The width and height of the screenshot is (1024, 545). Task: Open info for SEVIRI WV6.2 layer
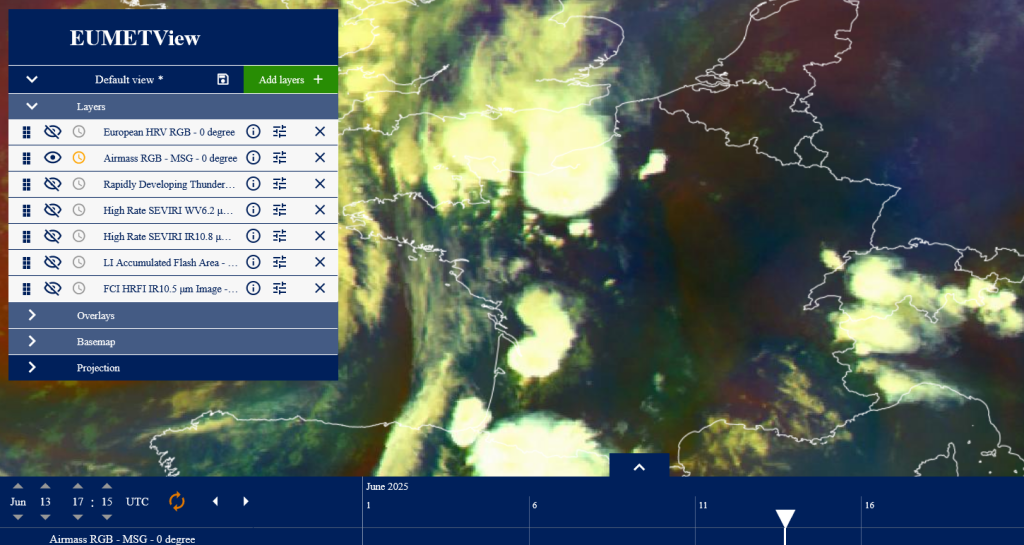click(253, 210)
